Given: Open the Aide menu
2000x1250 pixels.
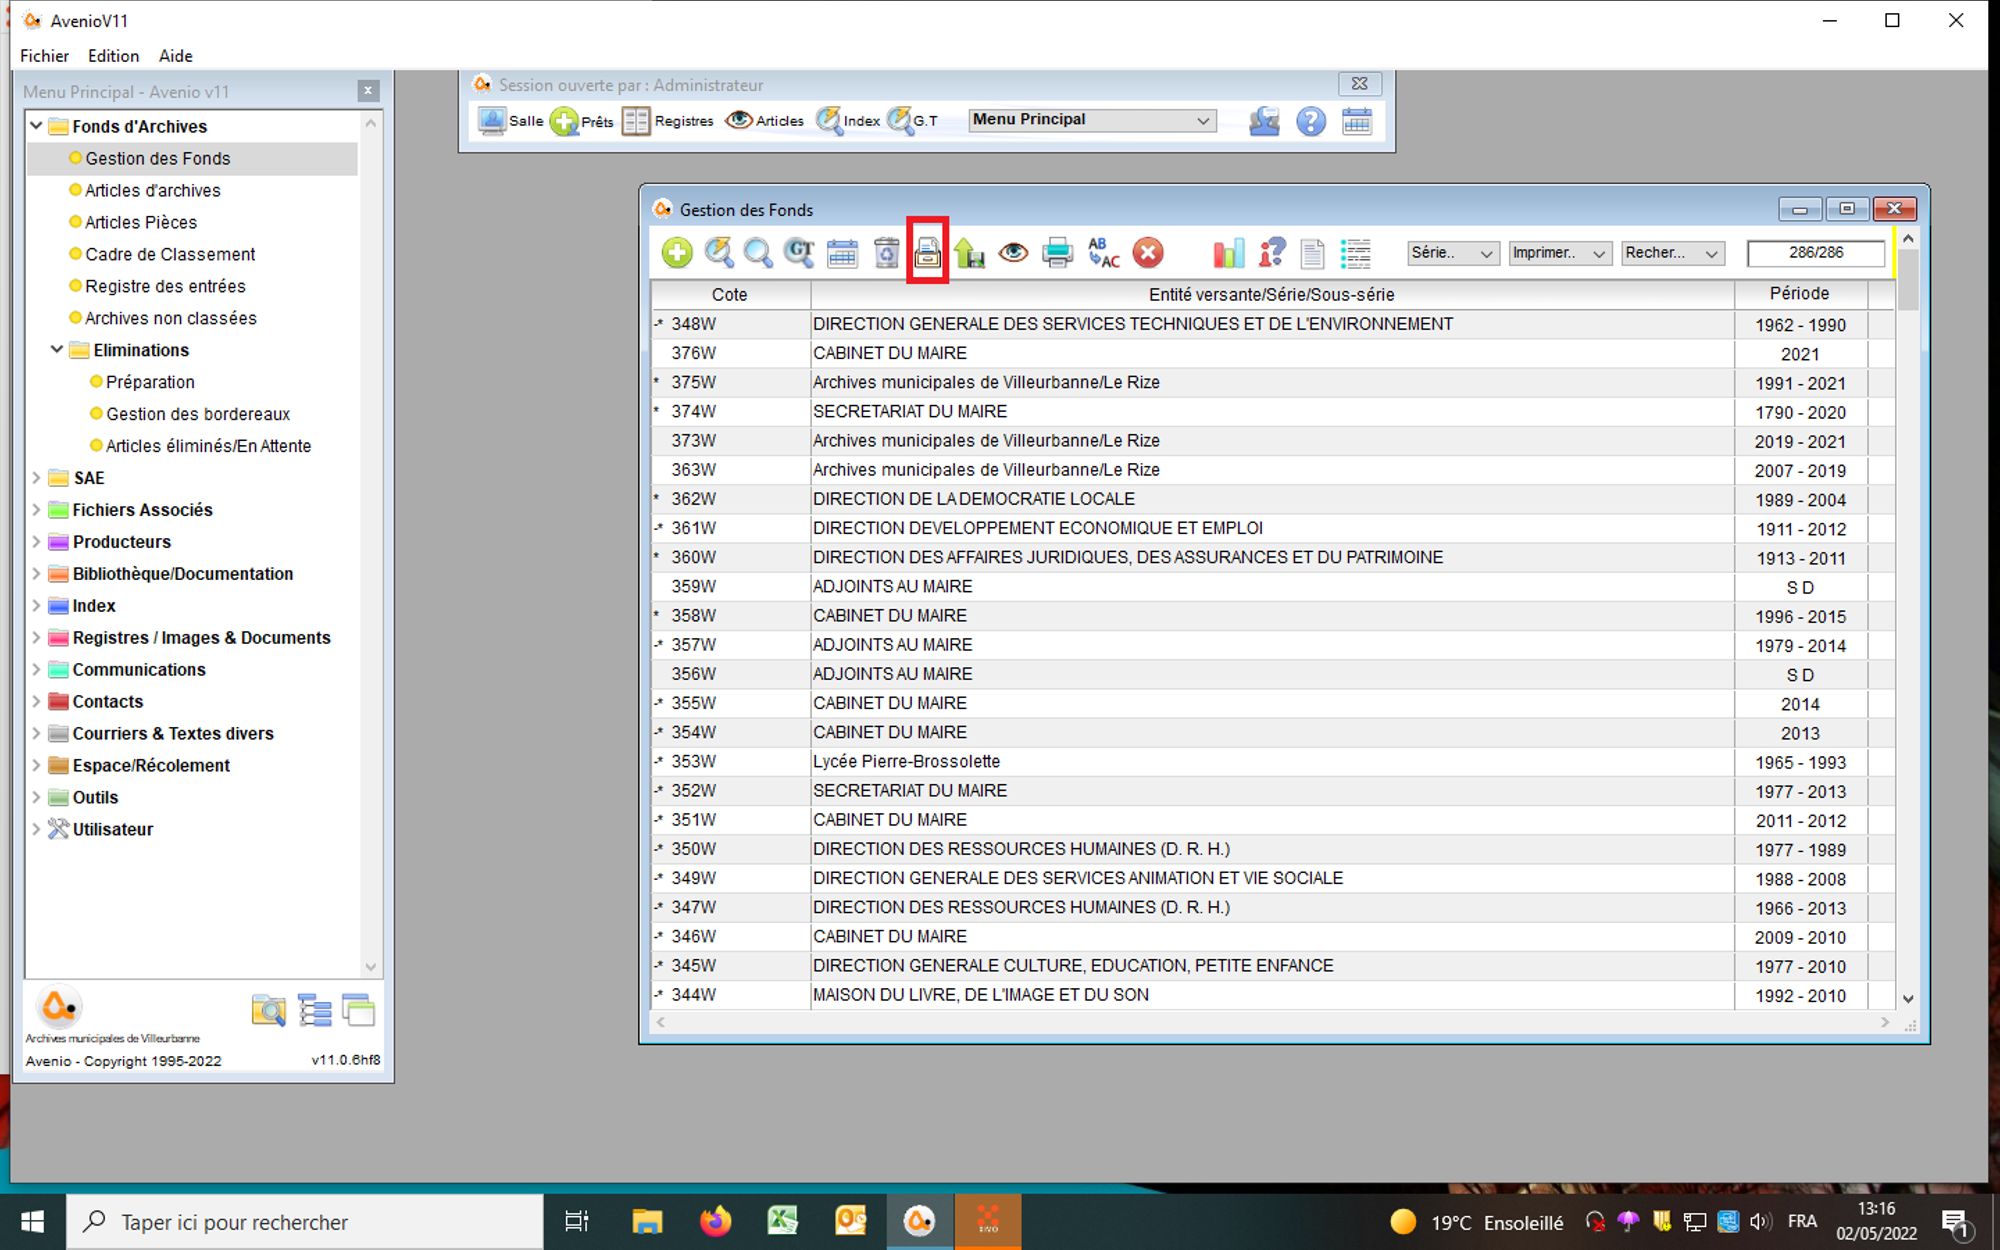Looking at the screenshot, I should [x=176, y=56].
